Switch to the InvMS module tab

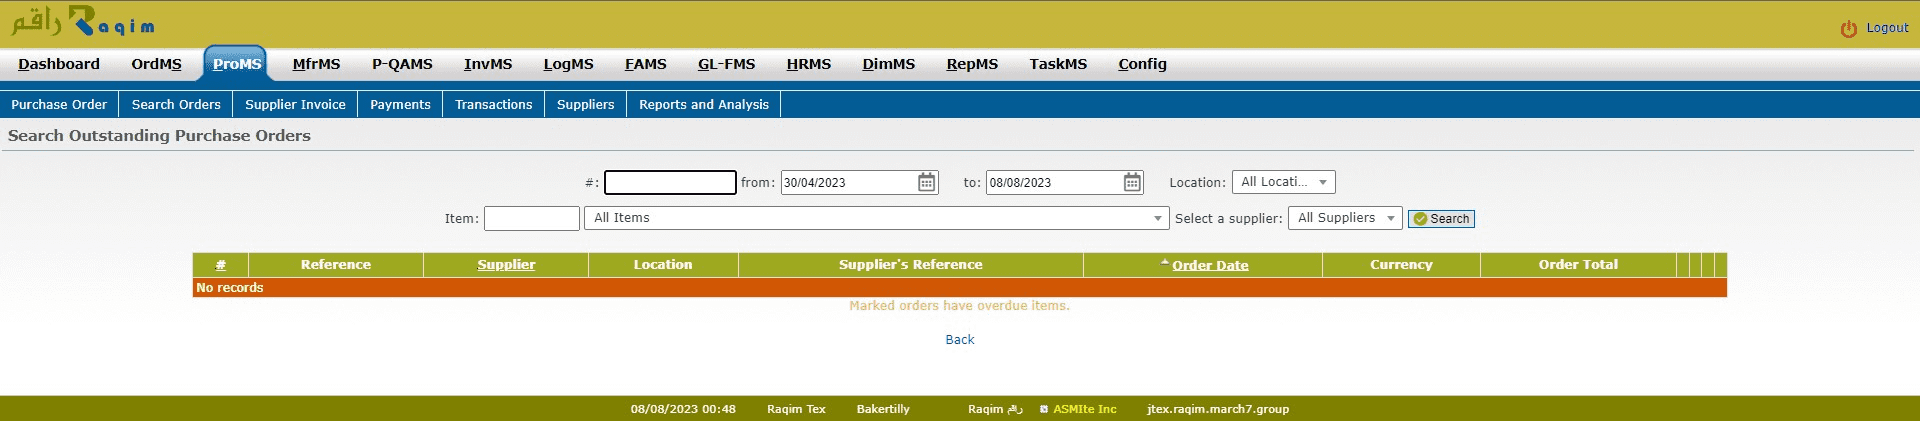tap(487, 64)
